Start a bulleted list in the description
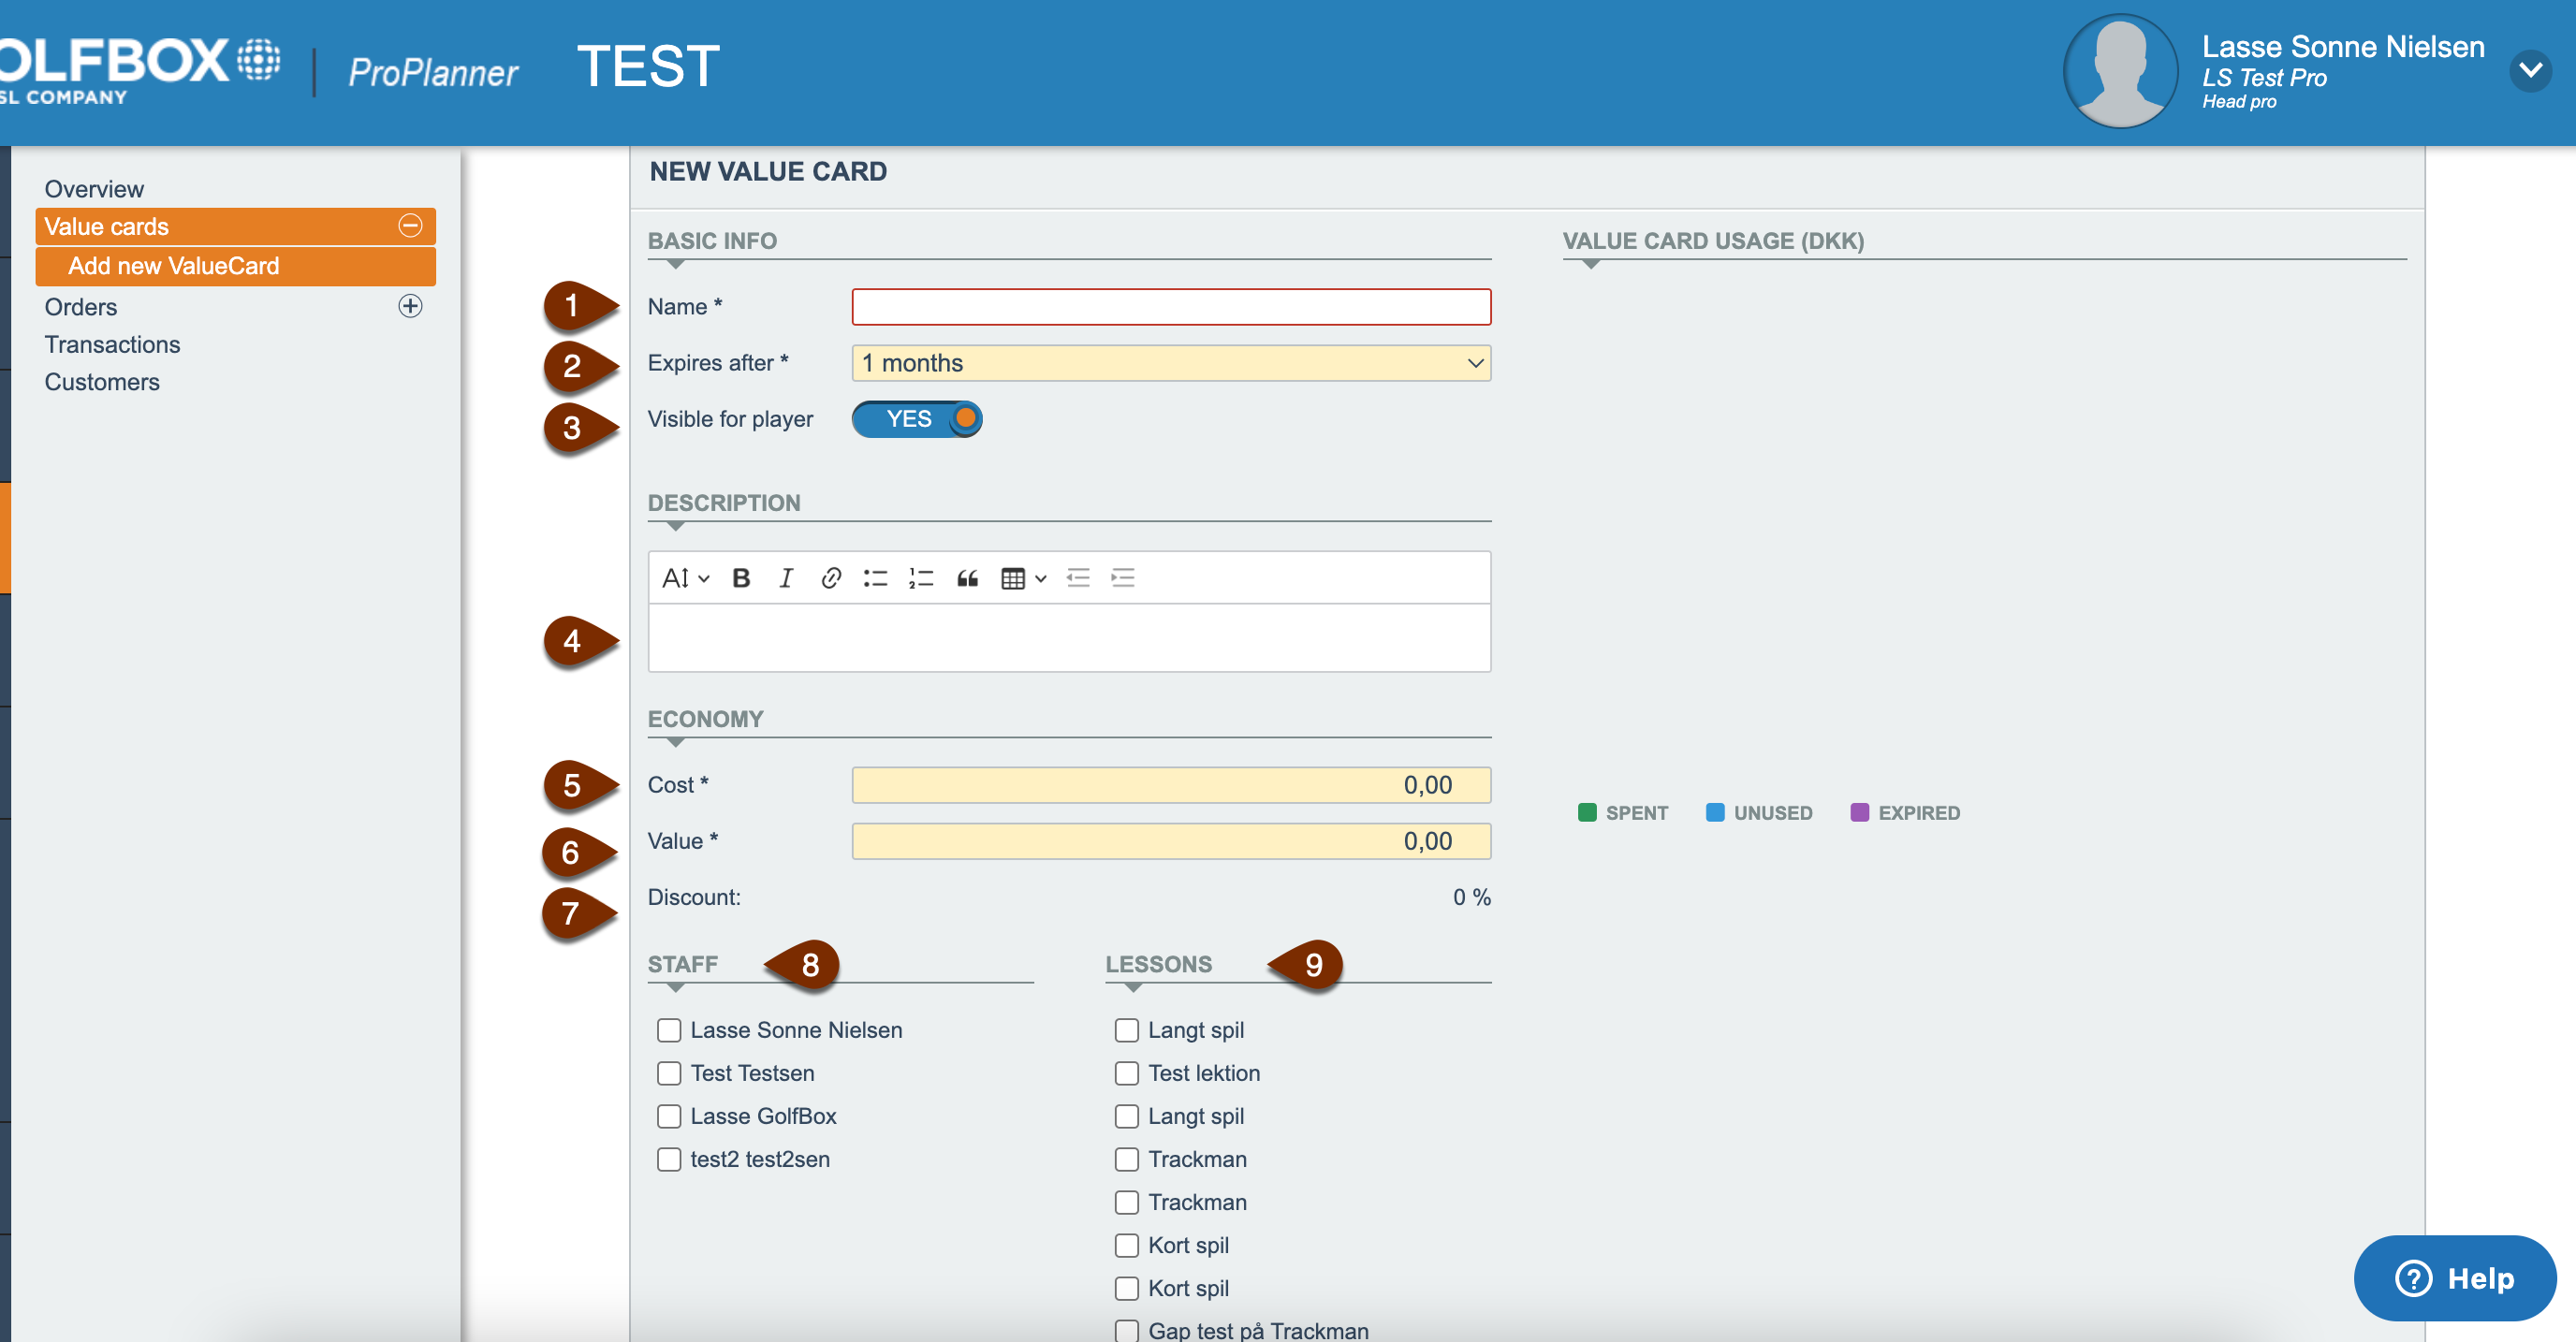The width and height of the screenshot is (2576, 1342). point(875,578)
